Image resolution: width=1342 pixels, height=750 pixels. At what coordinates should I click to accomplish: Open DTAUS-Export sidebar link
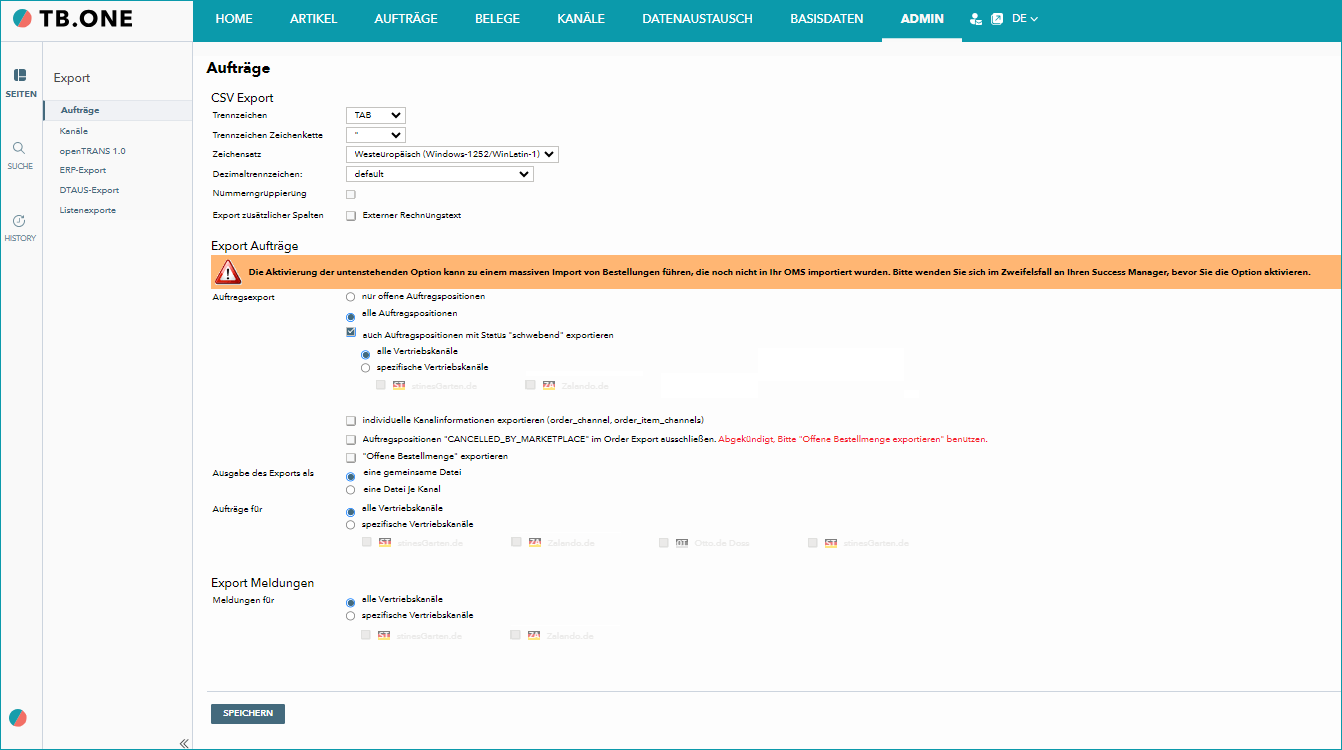point(89,190)
